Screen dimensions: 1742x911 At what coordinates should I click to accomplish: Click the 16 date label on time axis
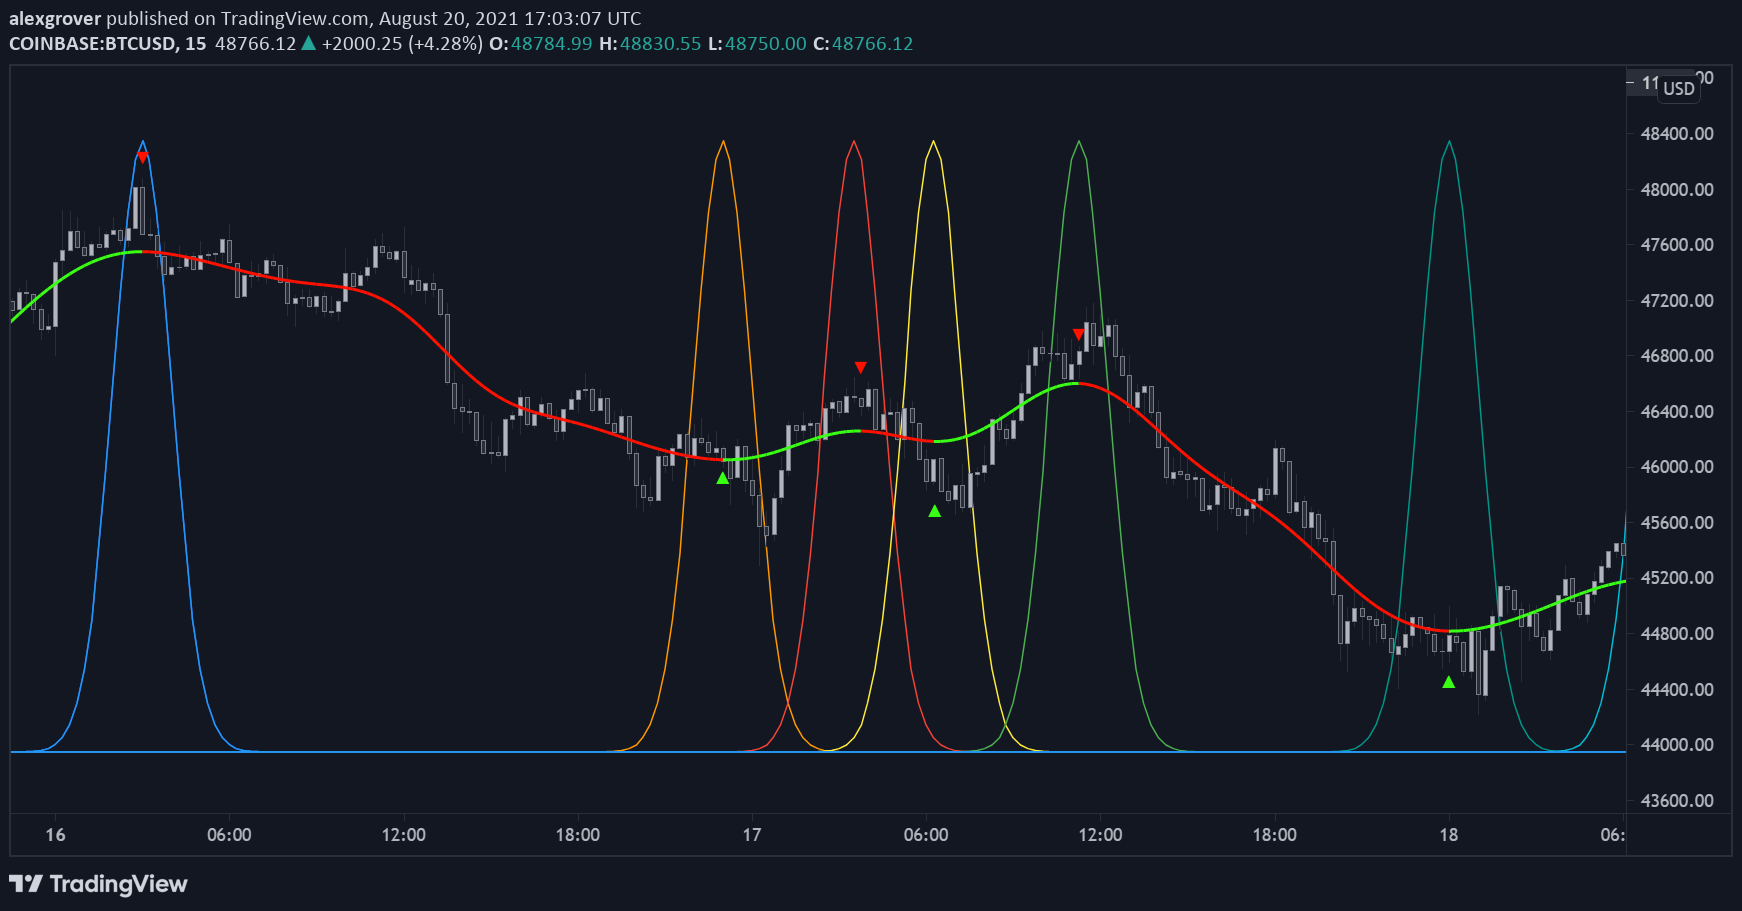point(55,835)
